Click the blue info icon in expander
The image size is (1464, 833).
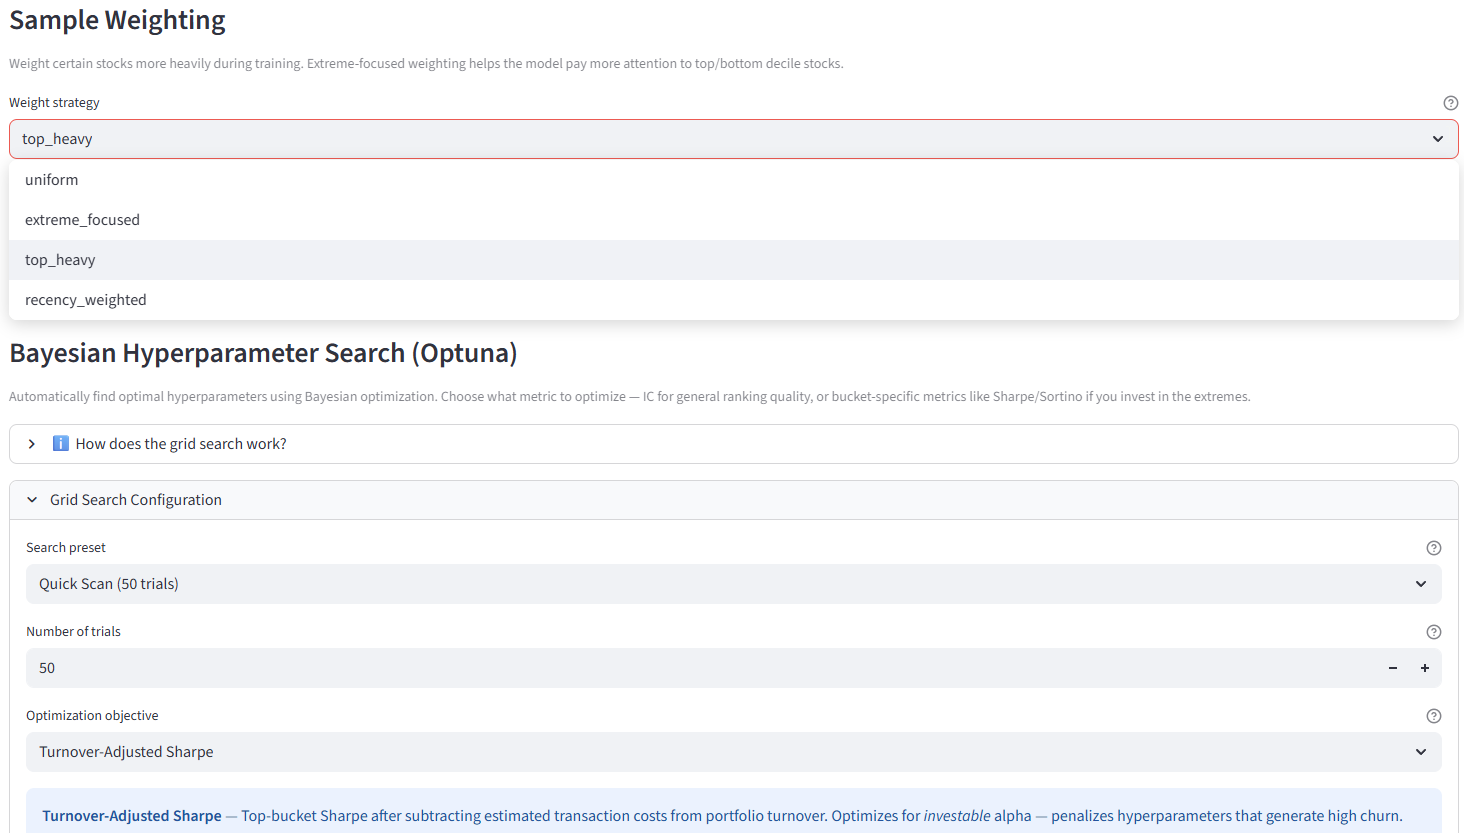point(61,444)
